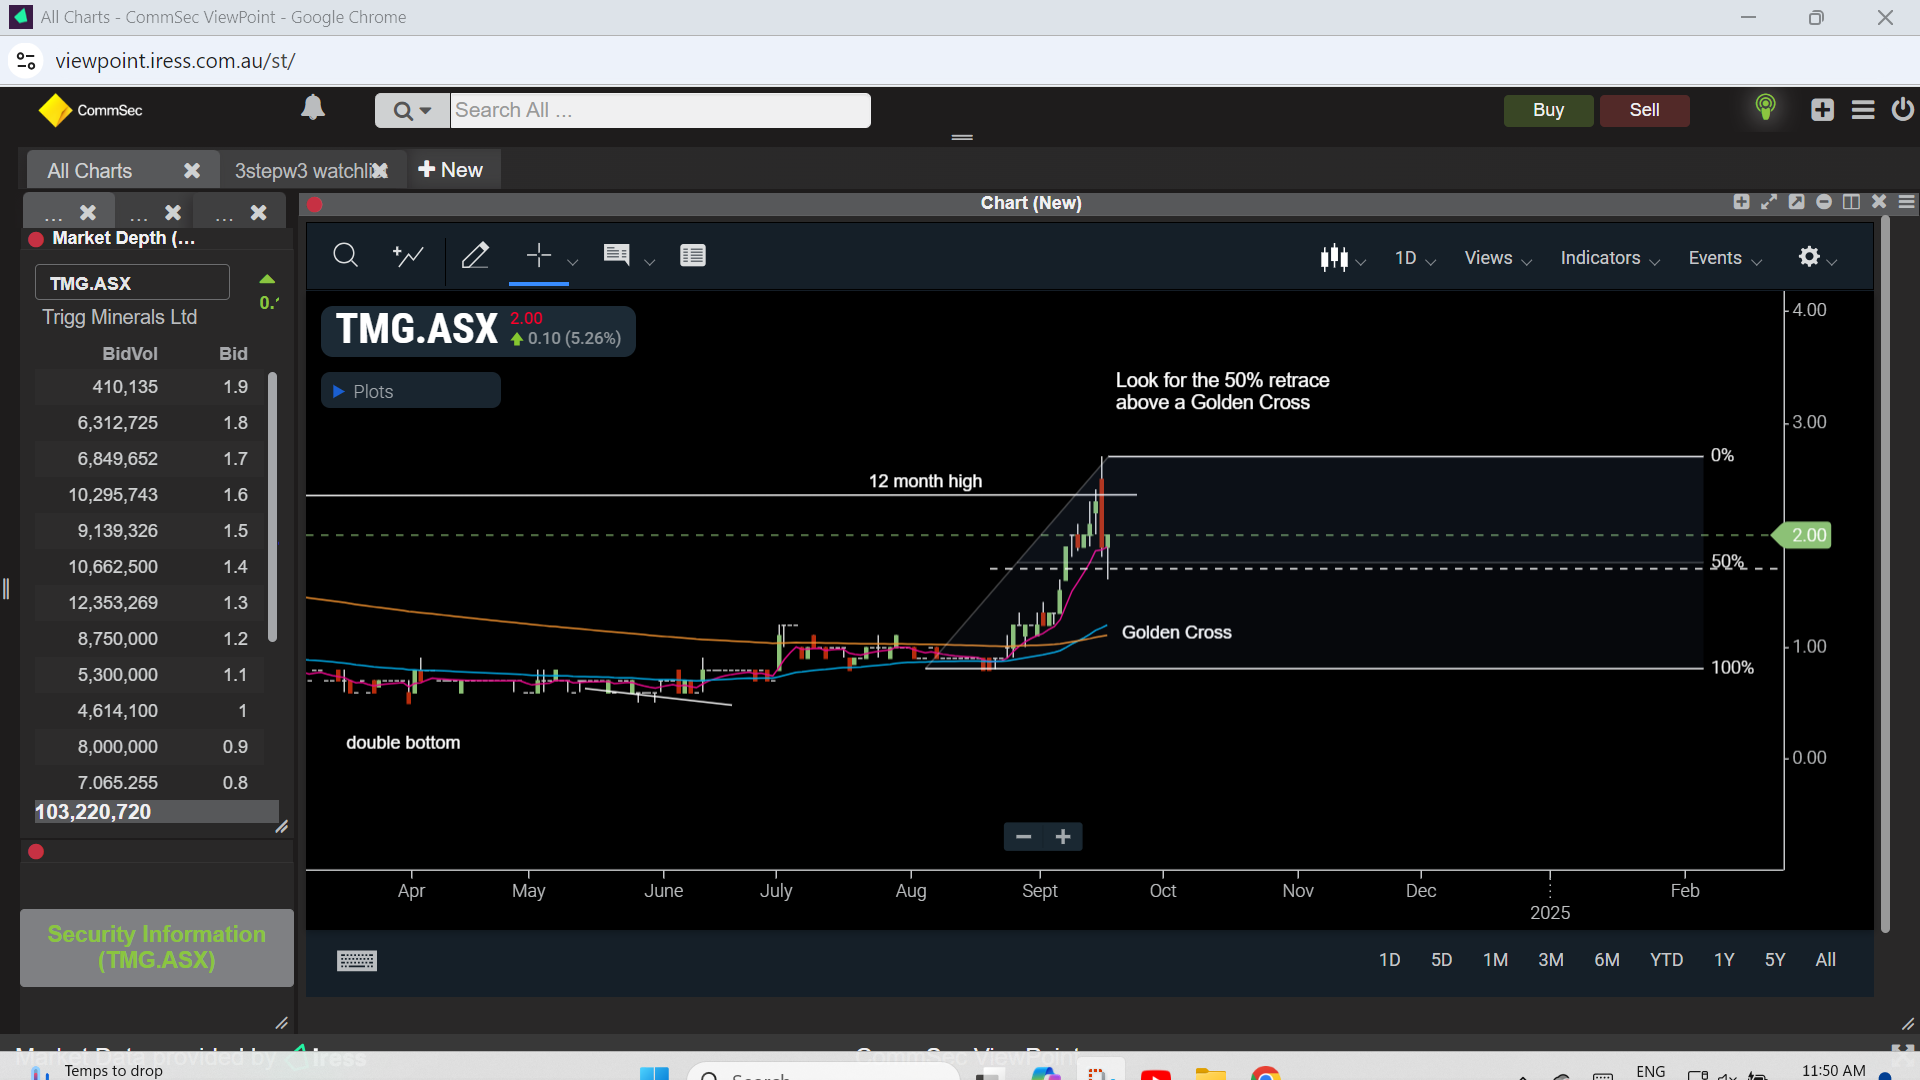The height and width of the screenshot is (1080, 1920).
Task: Zoom in the chart with plus button
Action: 1063,837
